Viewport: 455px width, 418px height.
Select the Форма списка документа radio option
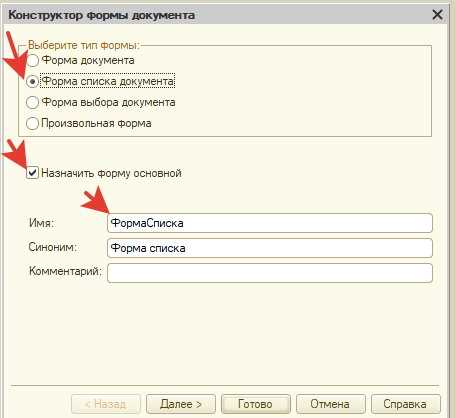click(32, 81)
